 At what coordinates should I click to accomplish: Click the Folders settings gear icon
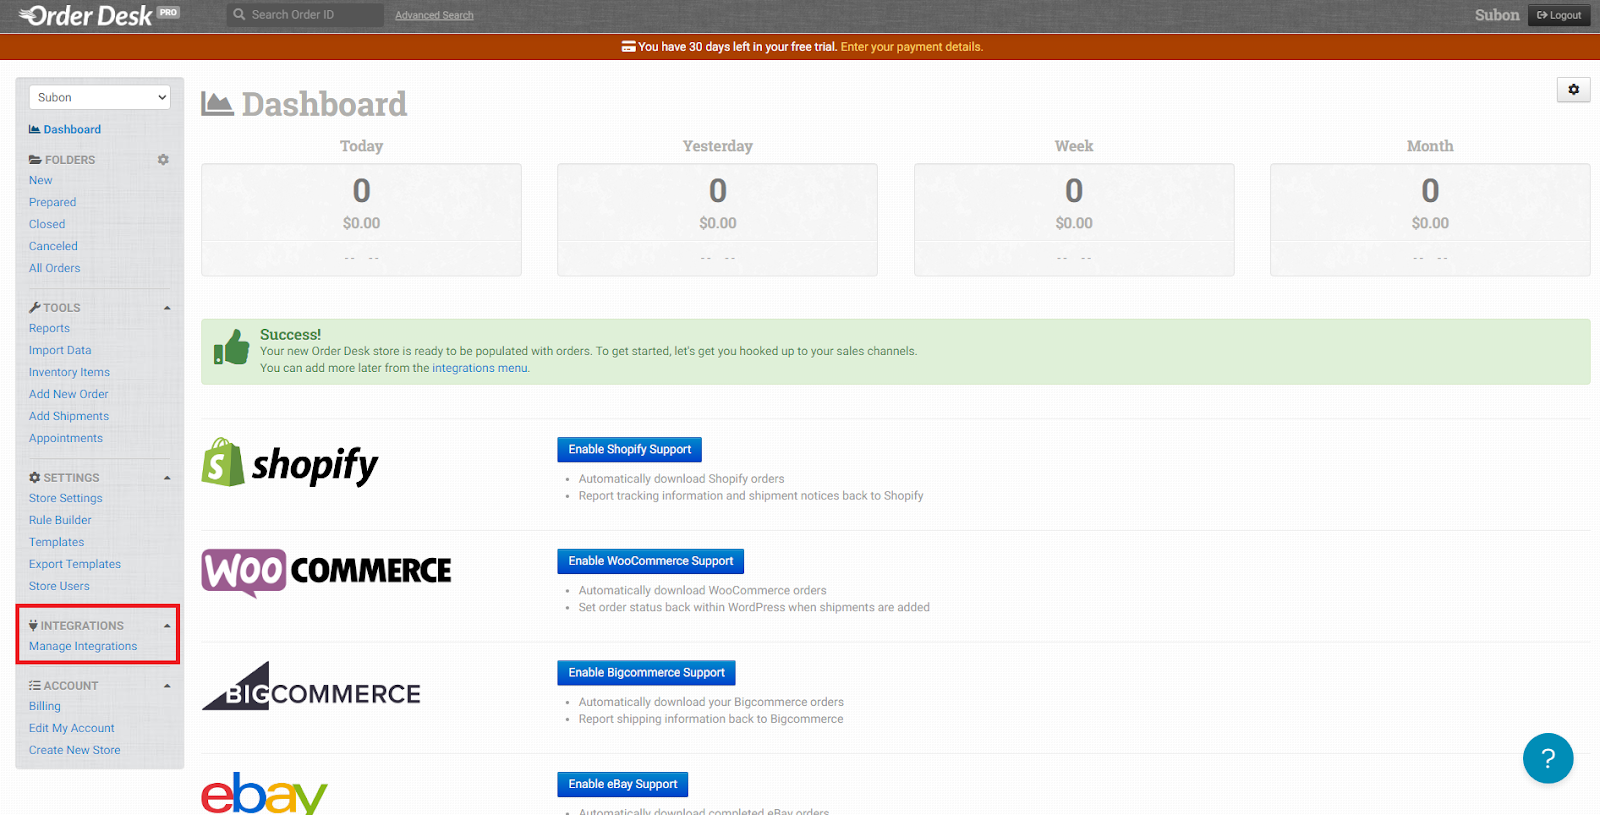pyautogui.click(x=163, y=160)
